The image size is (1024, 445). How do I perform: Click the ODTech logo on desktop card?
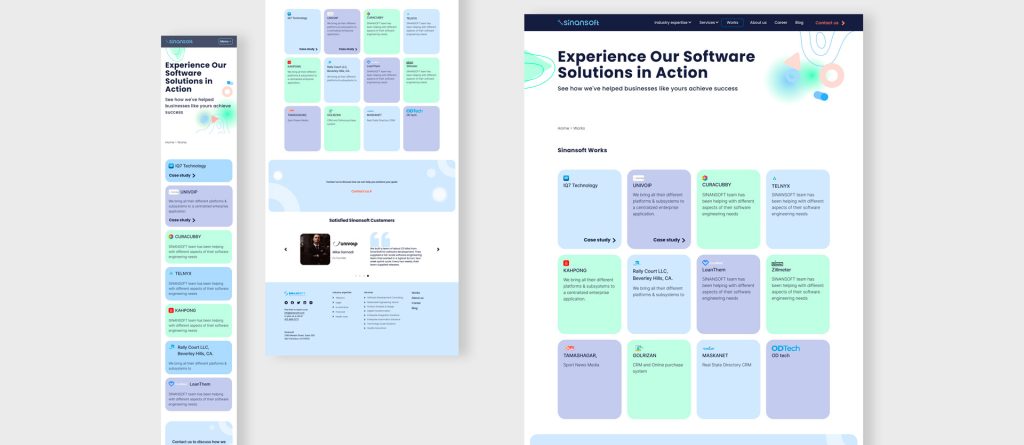pyautogui.click(x=785, y=347)
